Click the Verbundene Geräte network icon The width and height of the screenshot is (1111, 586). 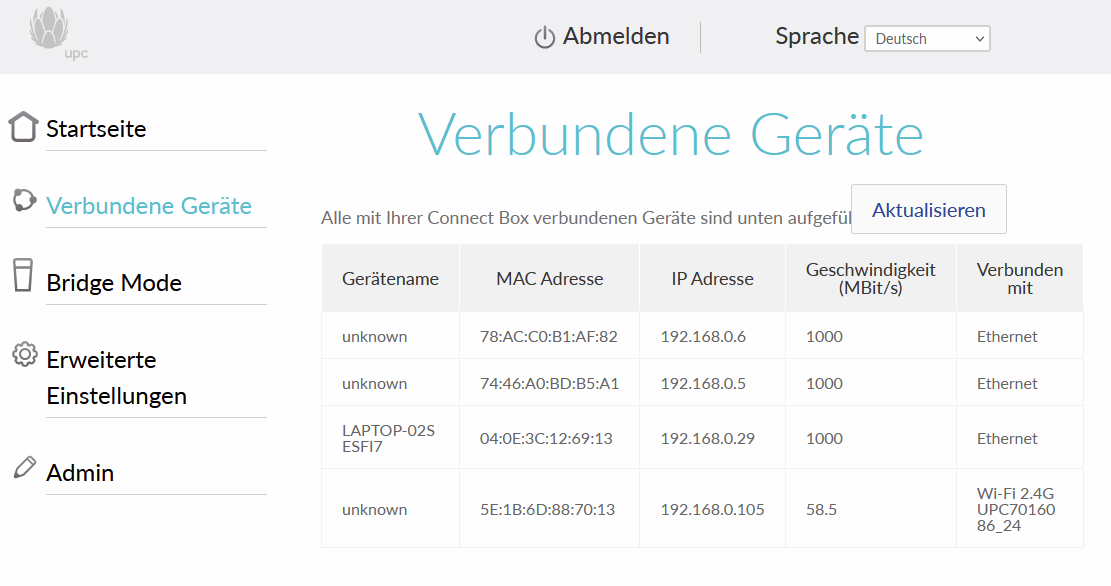tap(24, 201)
